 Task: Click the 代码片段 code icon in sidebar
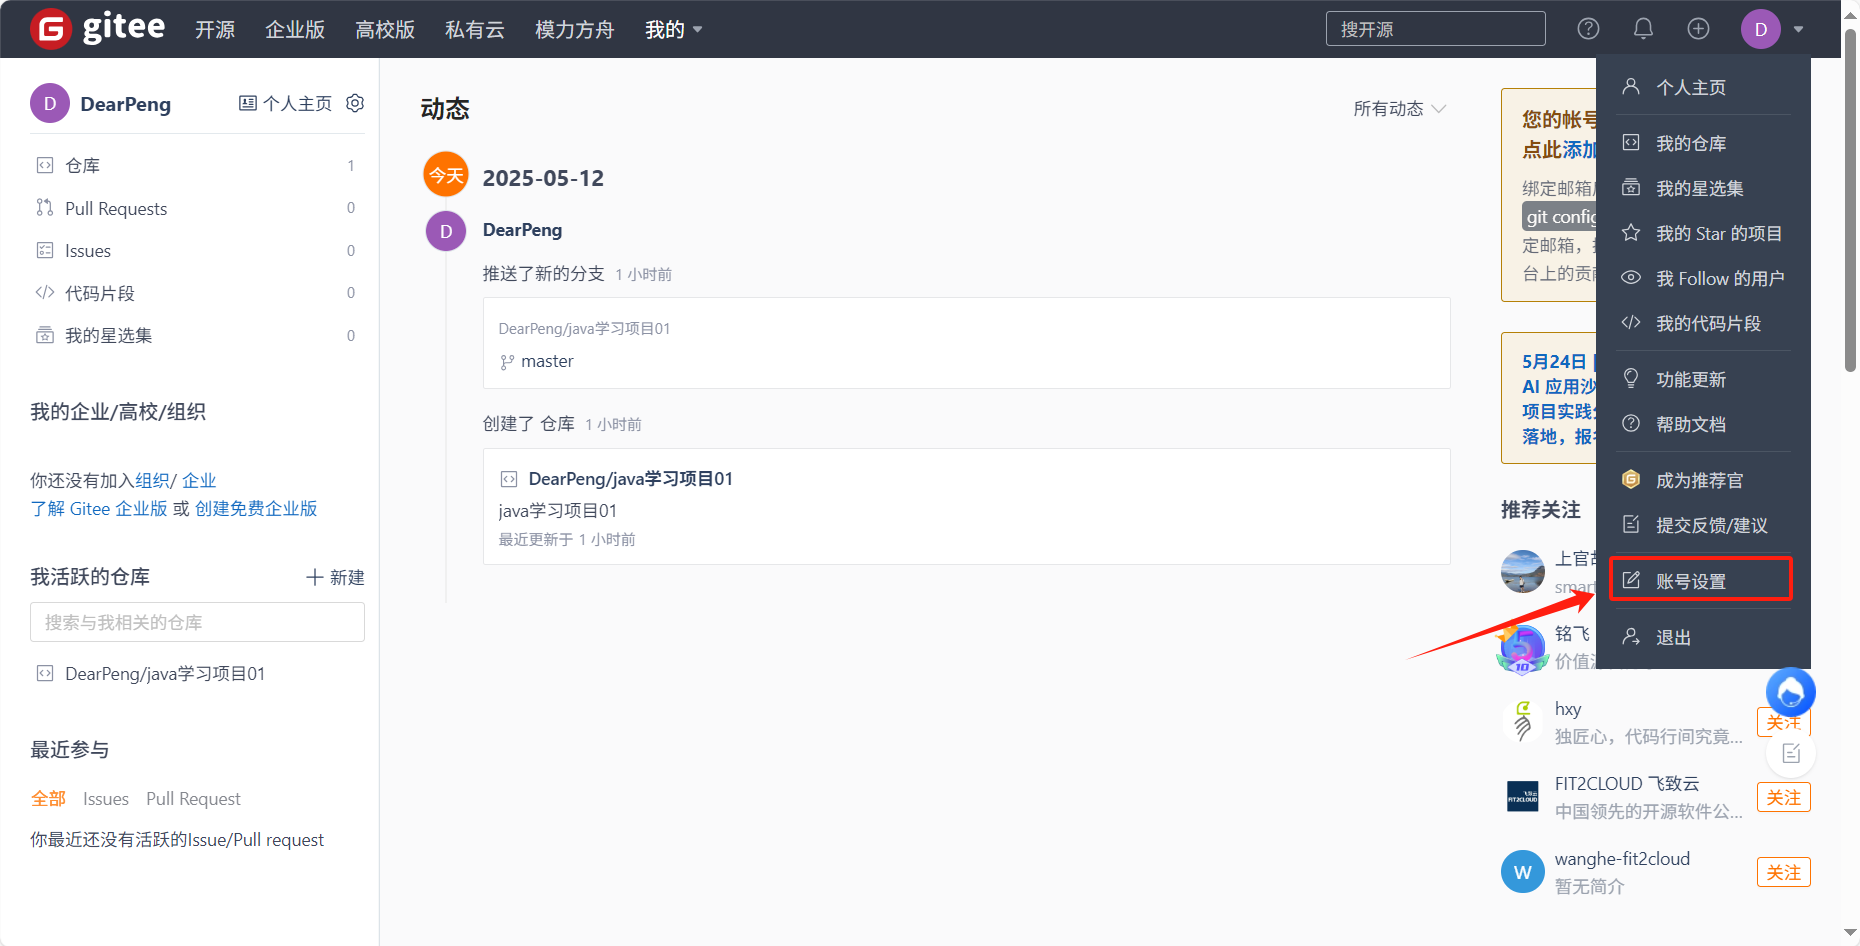(x=45, y=293)
